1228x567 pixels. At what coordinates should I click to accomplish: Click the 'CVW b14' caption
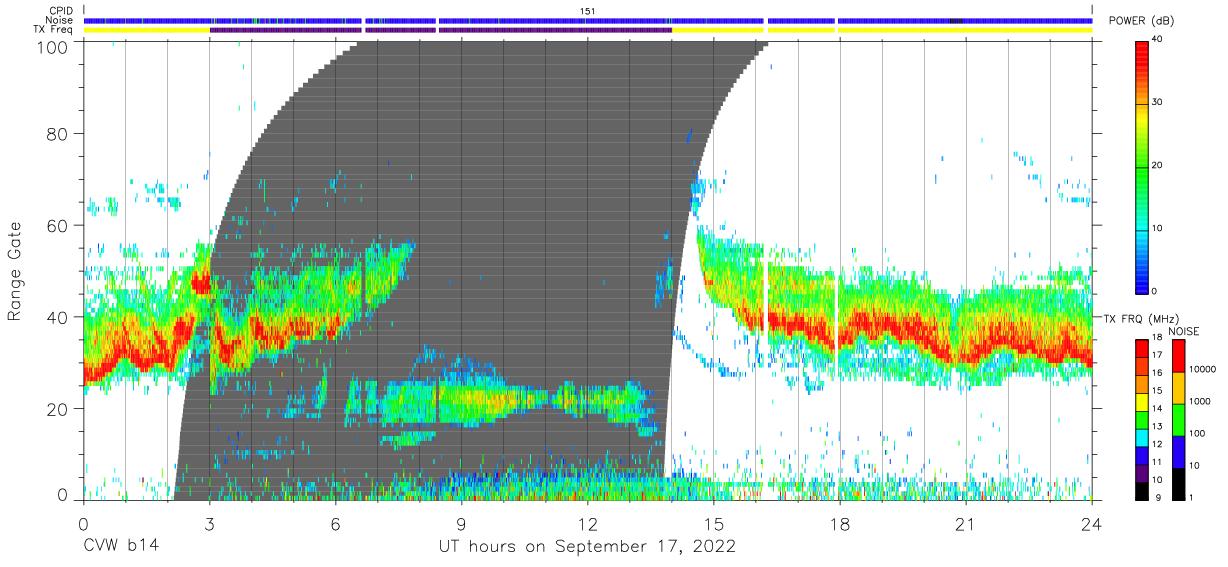coord(120,546)
